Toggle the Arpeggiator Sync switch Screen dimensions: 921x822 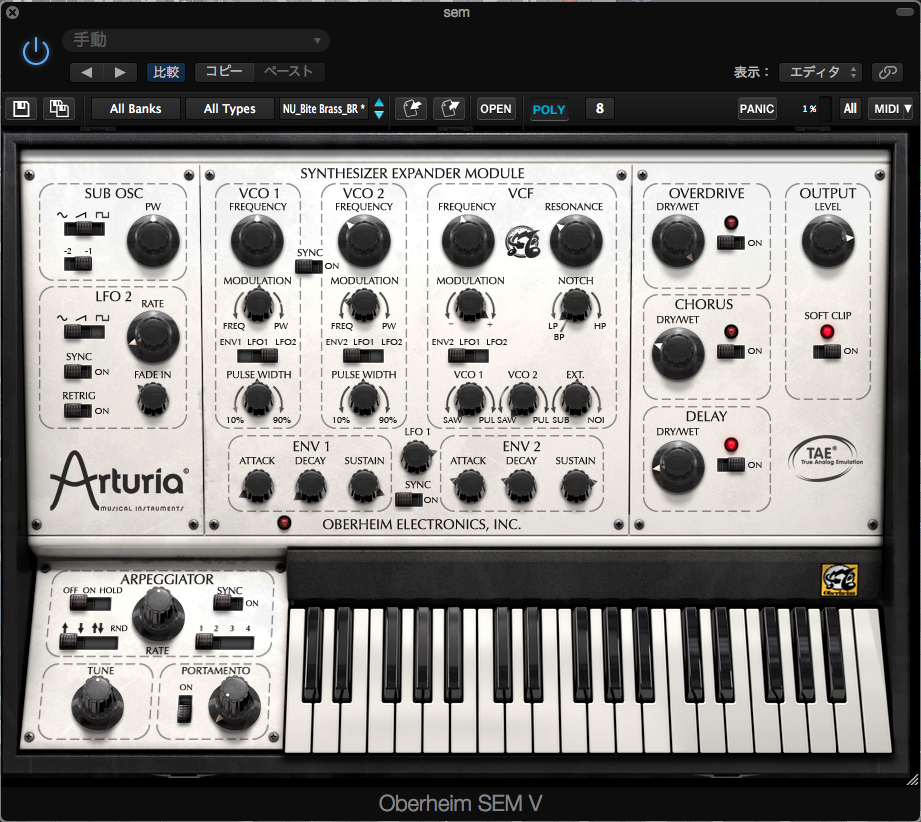[228, 603]
